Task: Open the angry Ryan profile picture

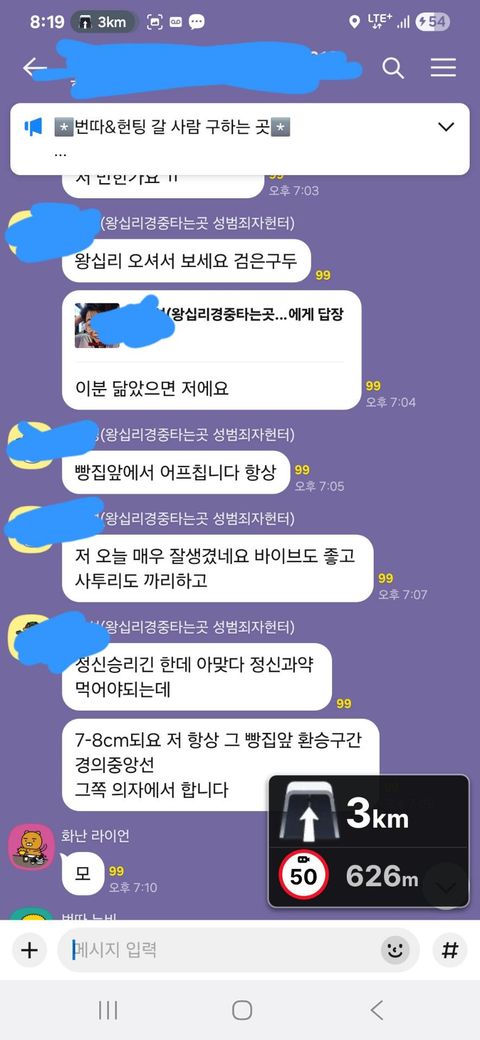Action: tap(31, 847)
